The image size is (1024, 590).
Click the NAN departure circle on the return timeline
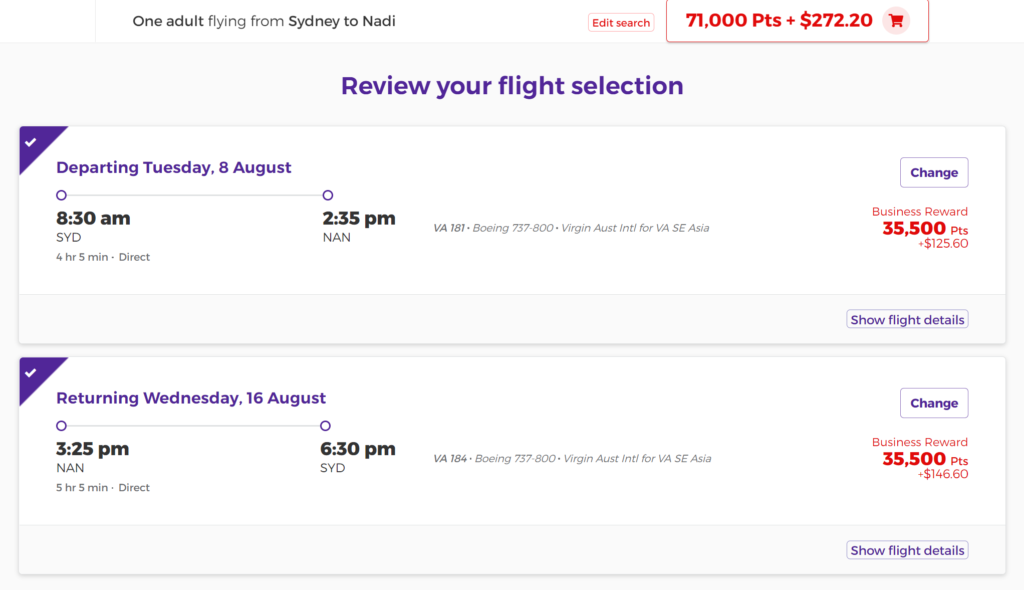pos(61,425)
